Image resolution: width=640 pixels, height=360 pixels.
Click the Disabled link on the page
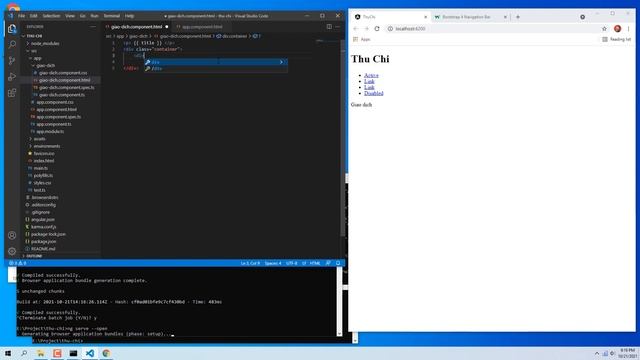tap(373, 93)
